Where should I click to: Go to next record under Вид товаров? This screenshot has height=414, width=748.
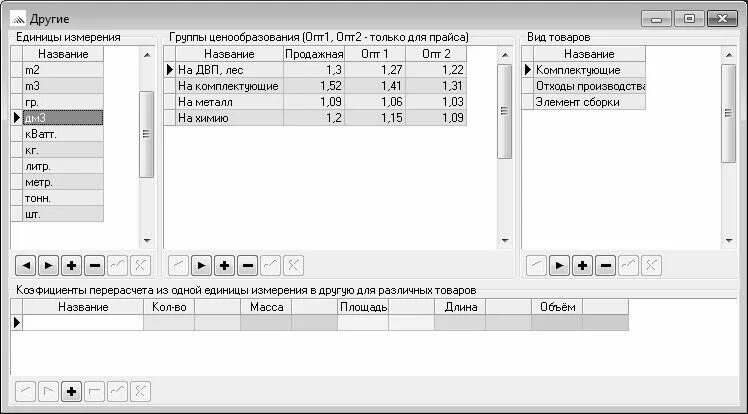pyautogui.click(x=559, y=266)
